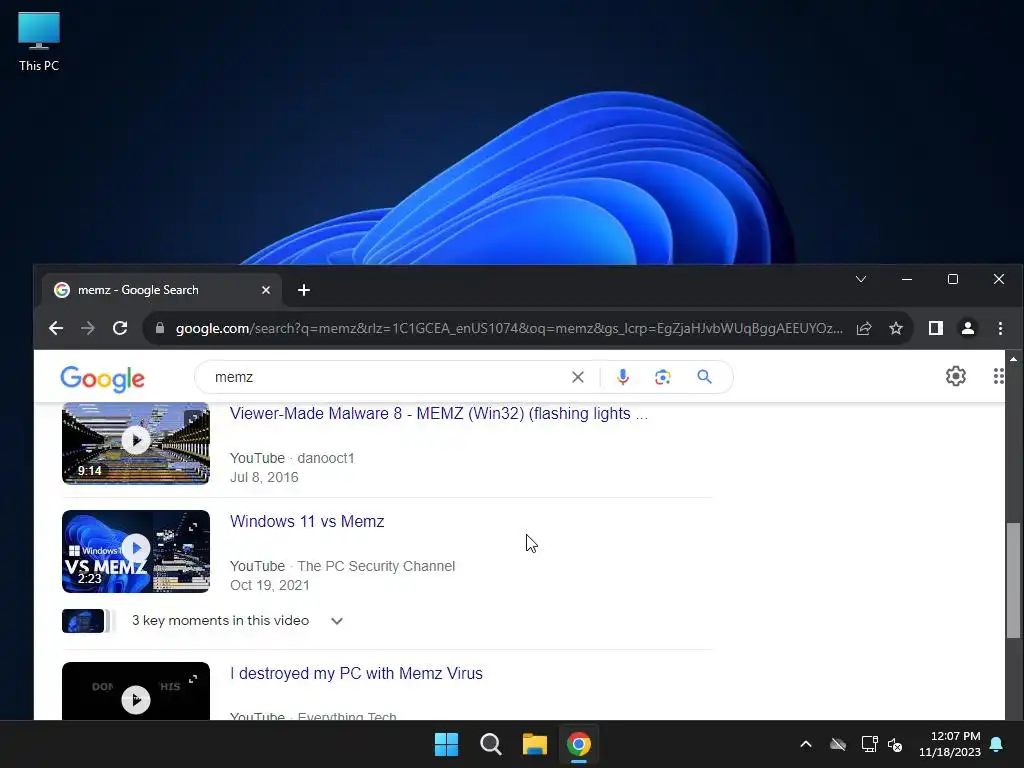This screenshot has height=768, width=1024.
Task: Play the Windows 11 VS MEMZ thumbnail
Action: point(136,551)
